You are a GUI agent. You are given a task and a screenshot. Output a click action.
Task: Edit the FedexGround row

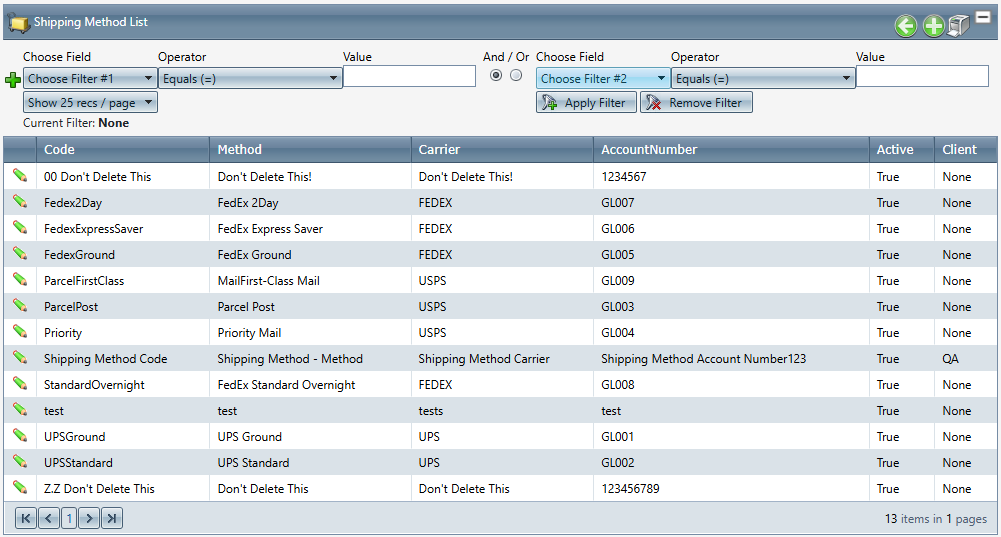point(20,253)
